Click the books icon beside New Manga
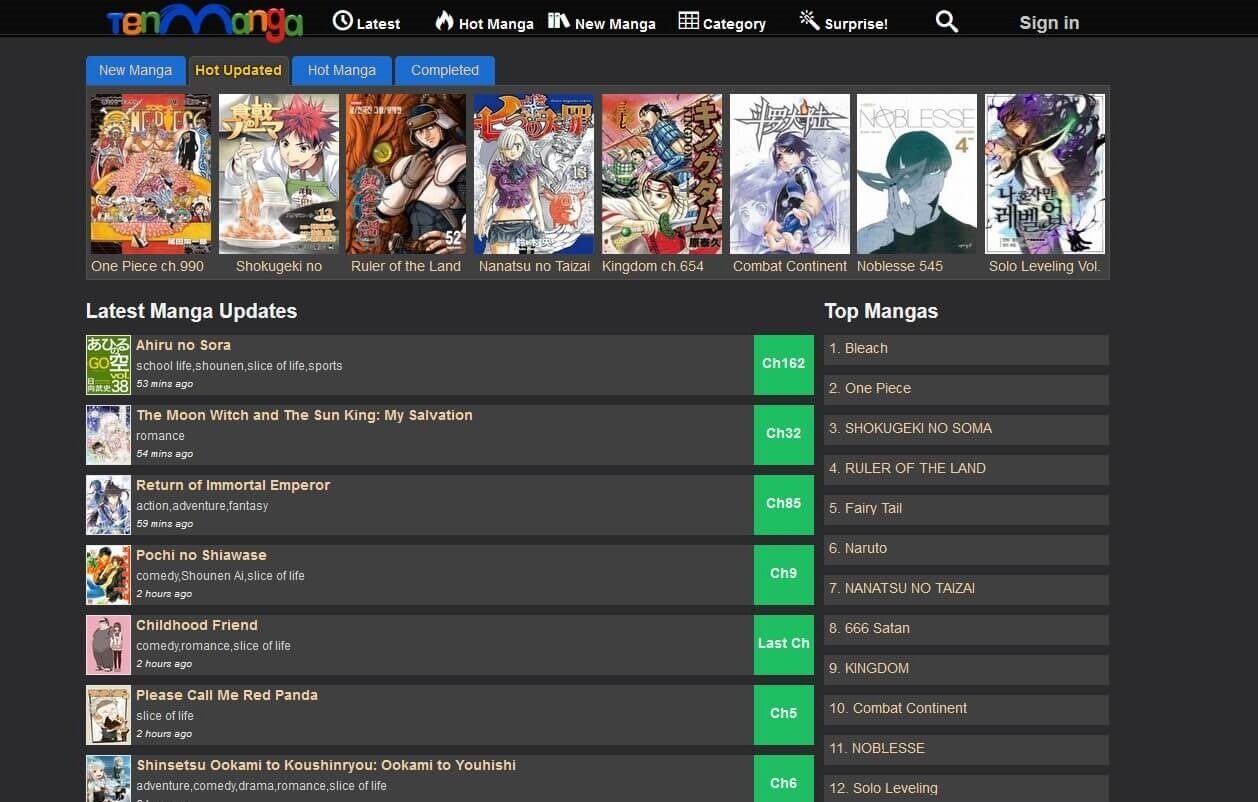1258x802 pixels. tap(559, 21)
